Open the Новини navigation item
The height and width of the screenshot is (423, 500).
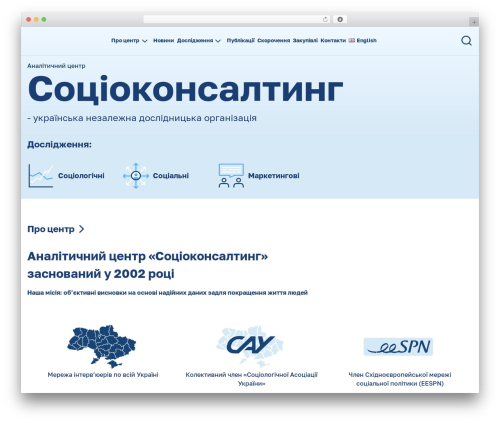(163, 40)
